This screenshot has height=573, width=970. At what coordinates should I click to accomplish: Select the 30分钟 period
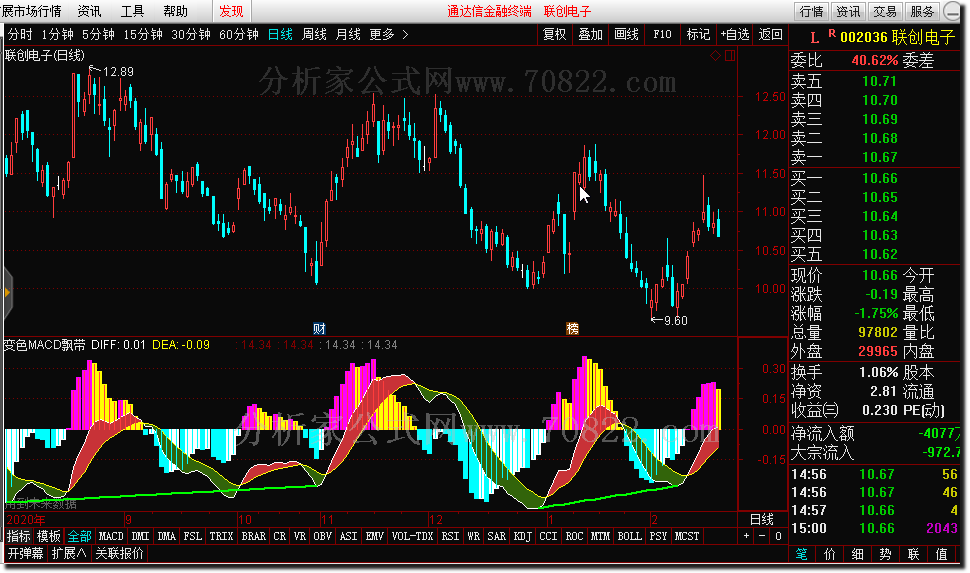click(191, 35)
